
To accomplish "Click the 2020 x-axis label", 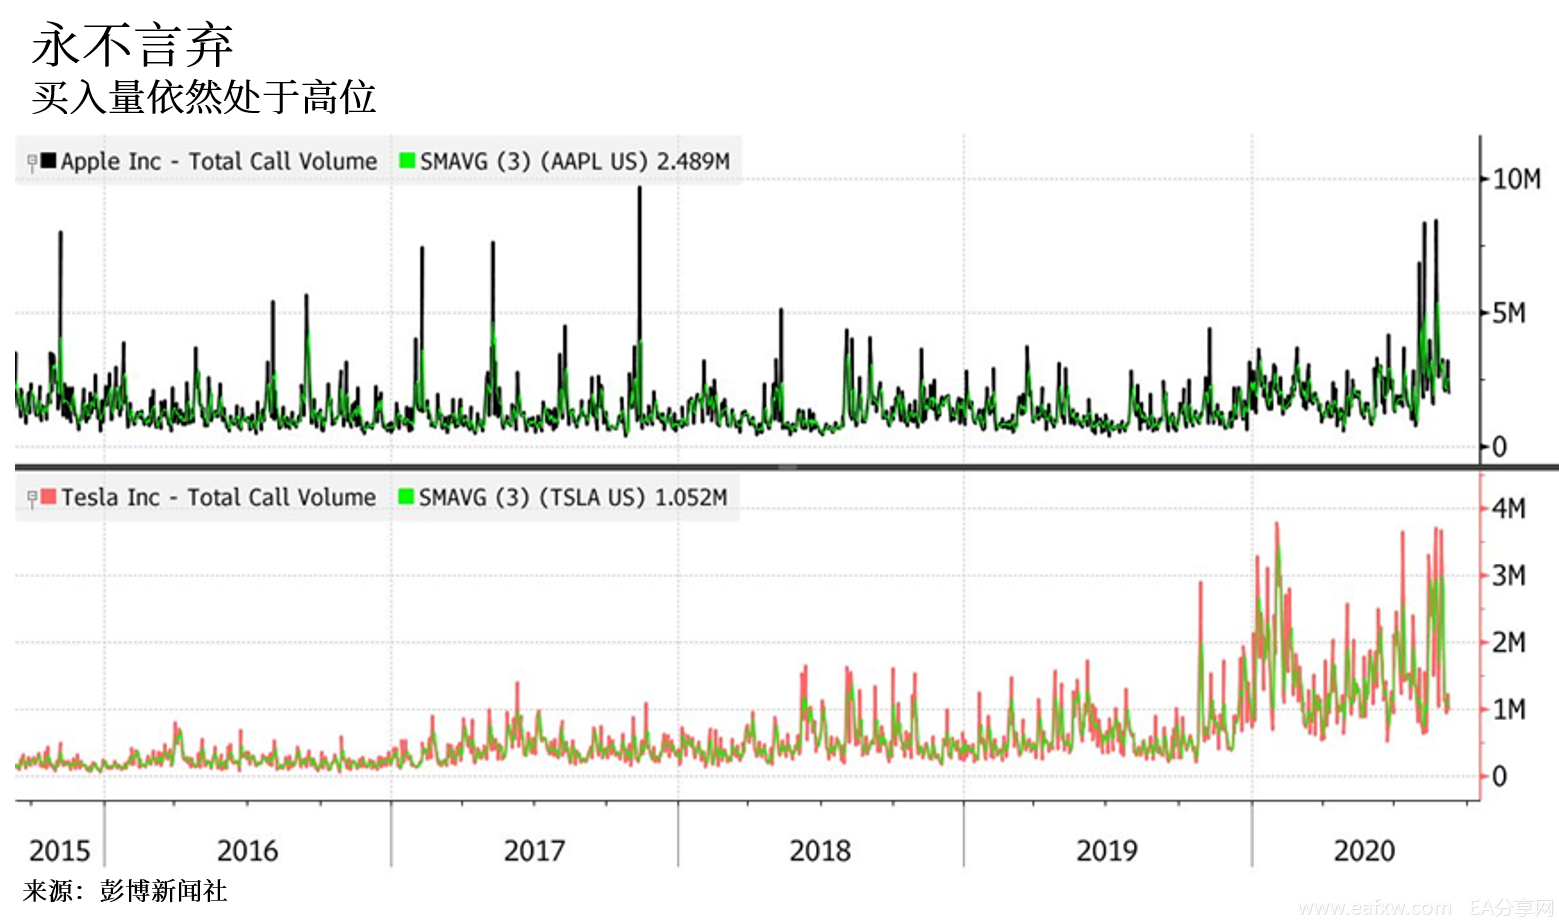I will [x=1364, y=851].
